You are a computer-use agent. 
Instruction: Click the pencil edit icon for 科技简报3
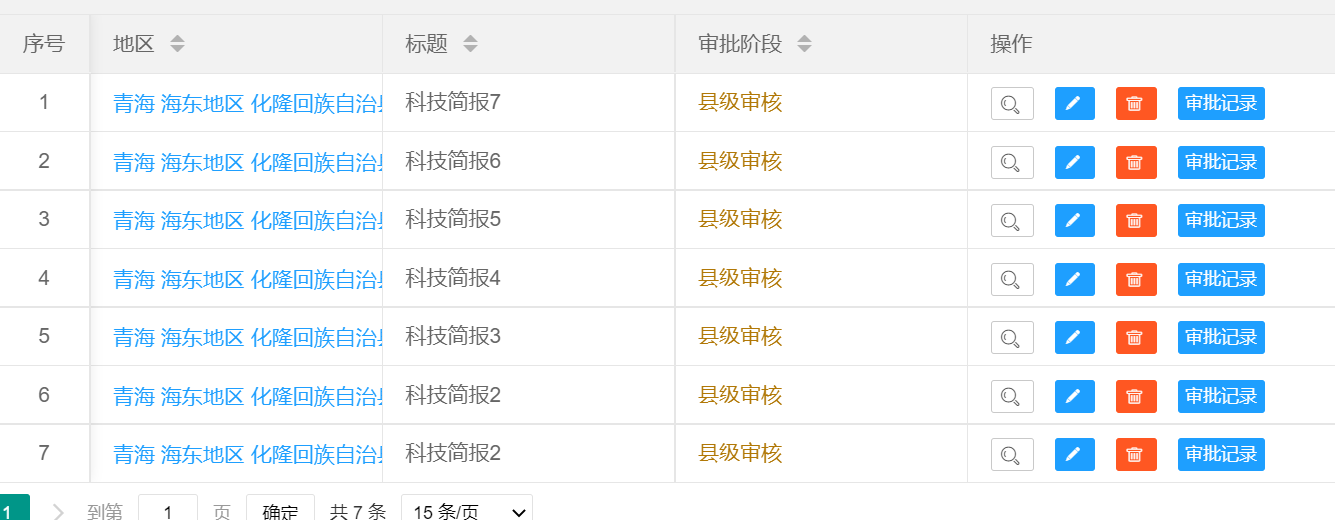[x=1074, y=337]
